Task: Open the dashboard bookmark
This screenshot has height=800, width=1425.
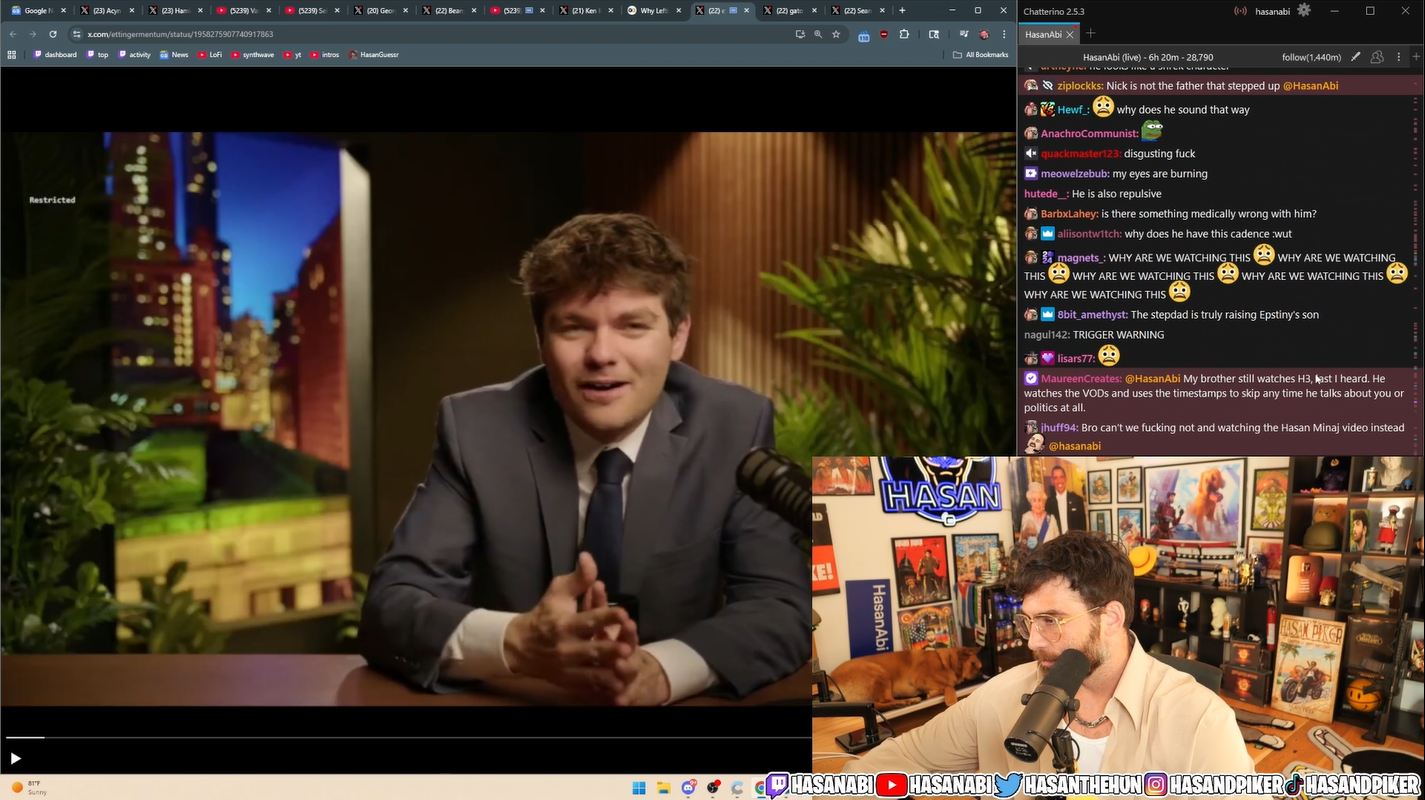Action: [x=55, y=55]
